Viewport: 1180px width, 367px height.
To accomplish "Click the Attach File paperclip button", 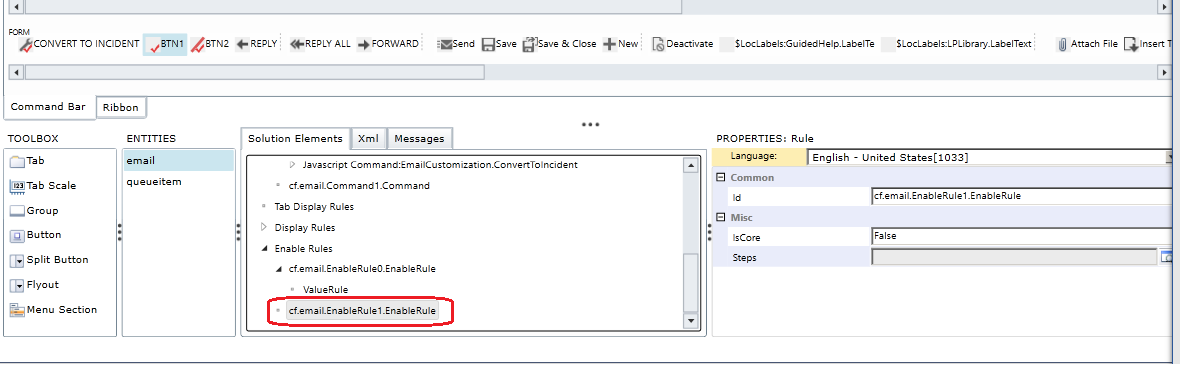I will tap(1087, 44).
